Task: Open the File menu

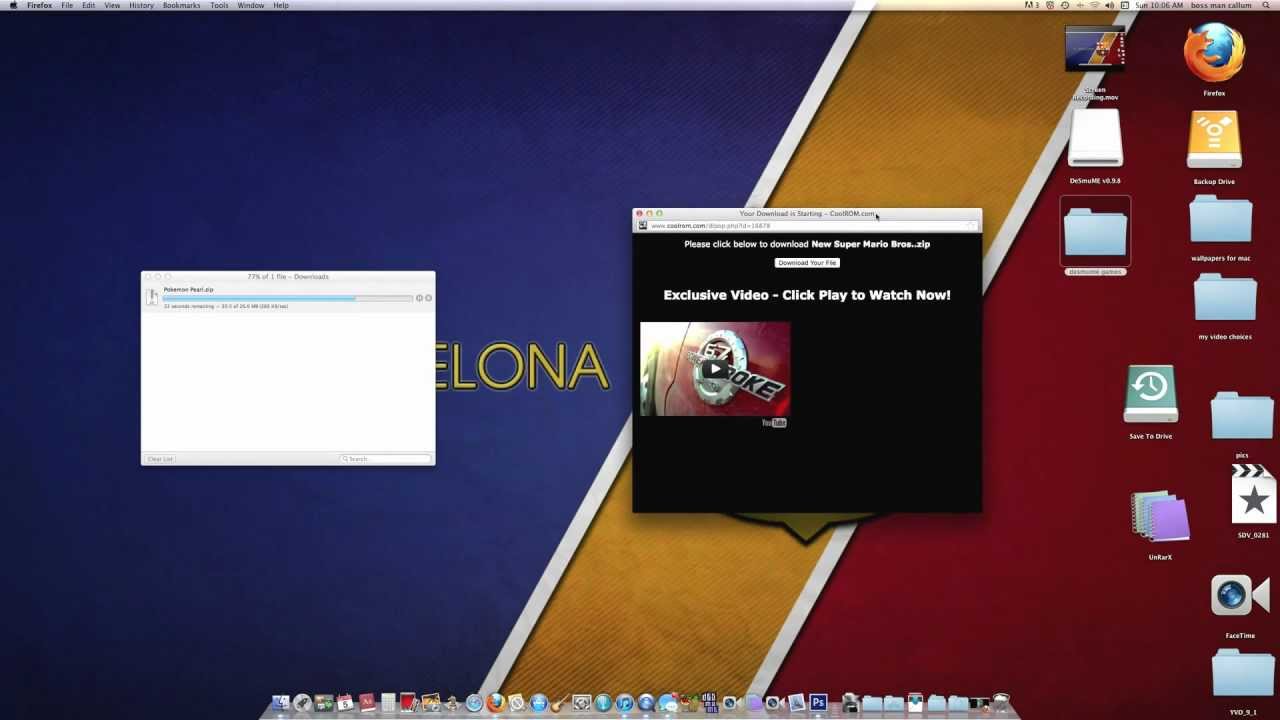Action: [x=67, y=5]
